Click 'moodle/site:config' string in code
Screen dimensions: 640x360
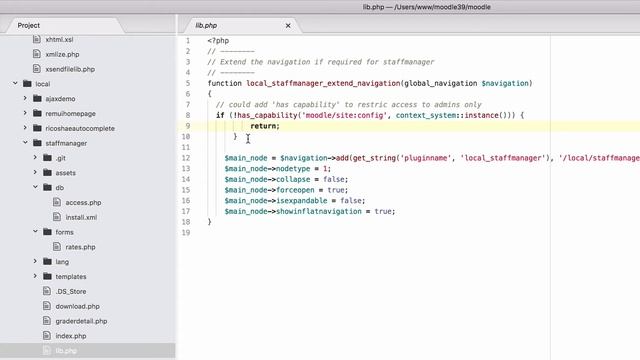[344, 115]
